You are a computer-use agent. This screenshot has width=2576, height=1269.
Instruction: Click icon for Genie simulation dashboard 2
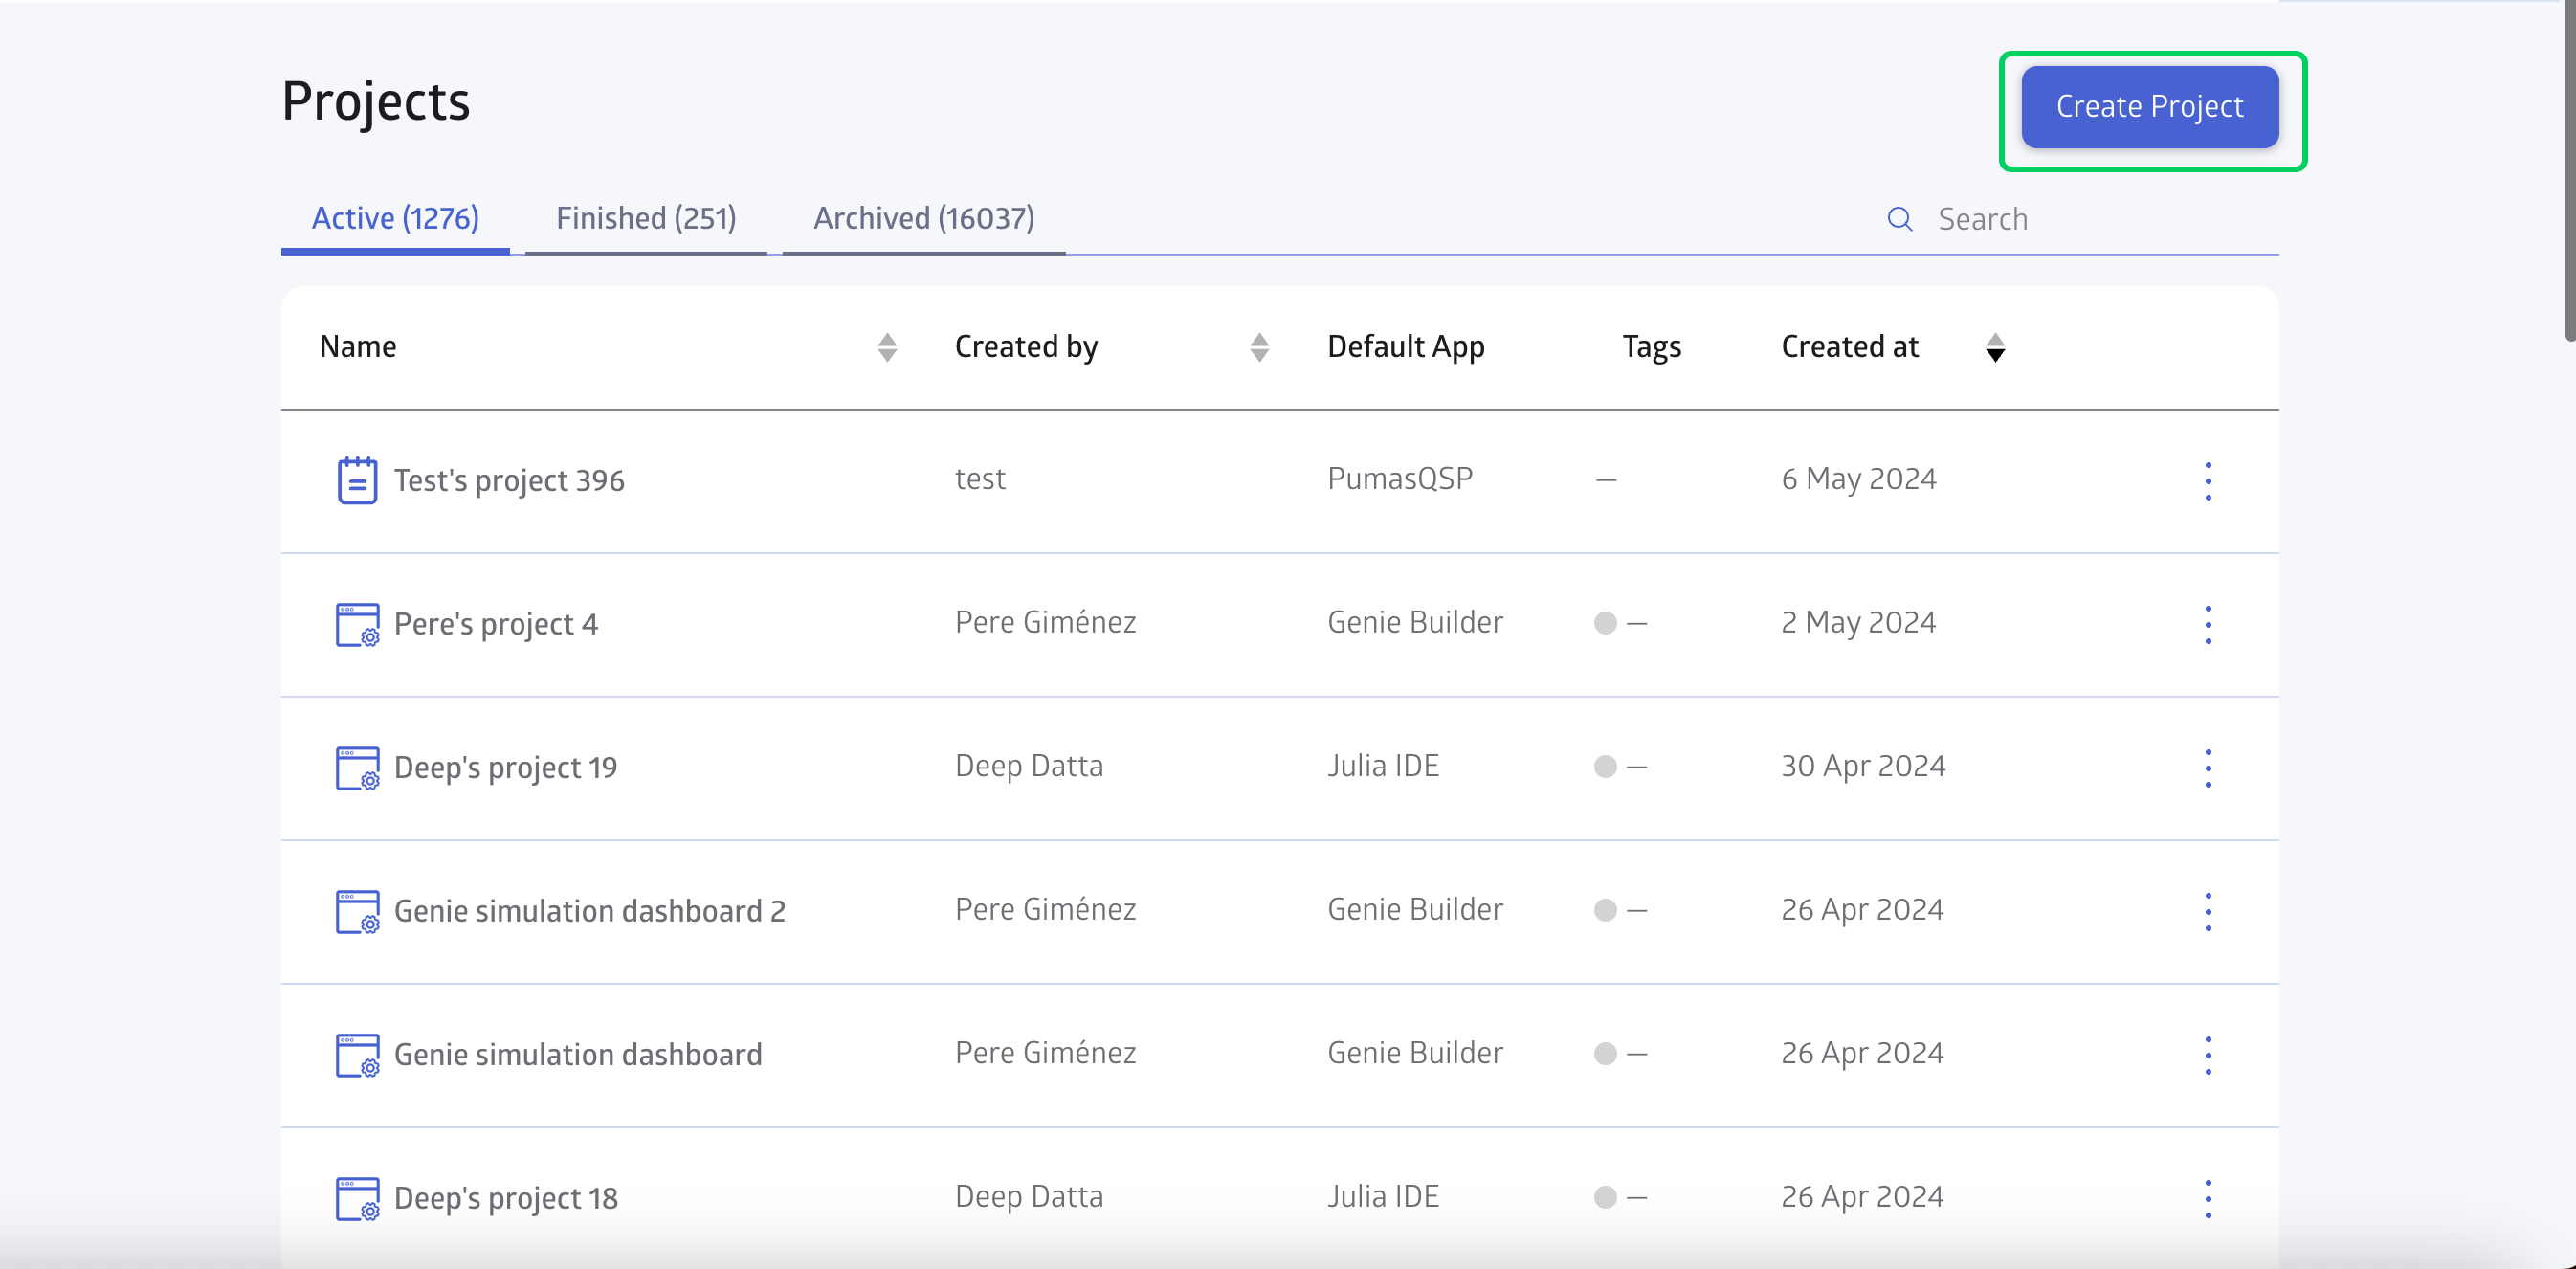[357, 911]
